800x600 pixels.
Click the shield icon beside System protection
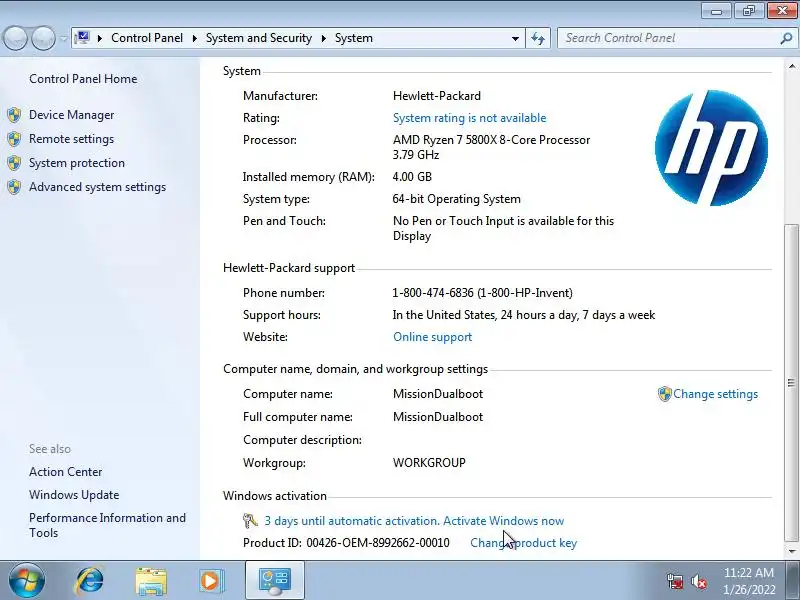[14, 163]
